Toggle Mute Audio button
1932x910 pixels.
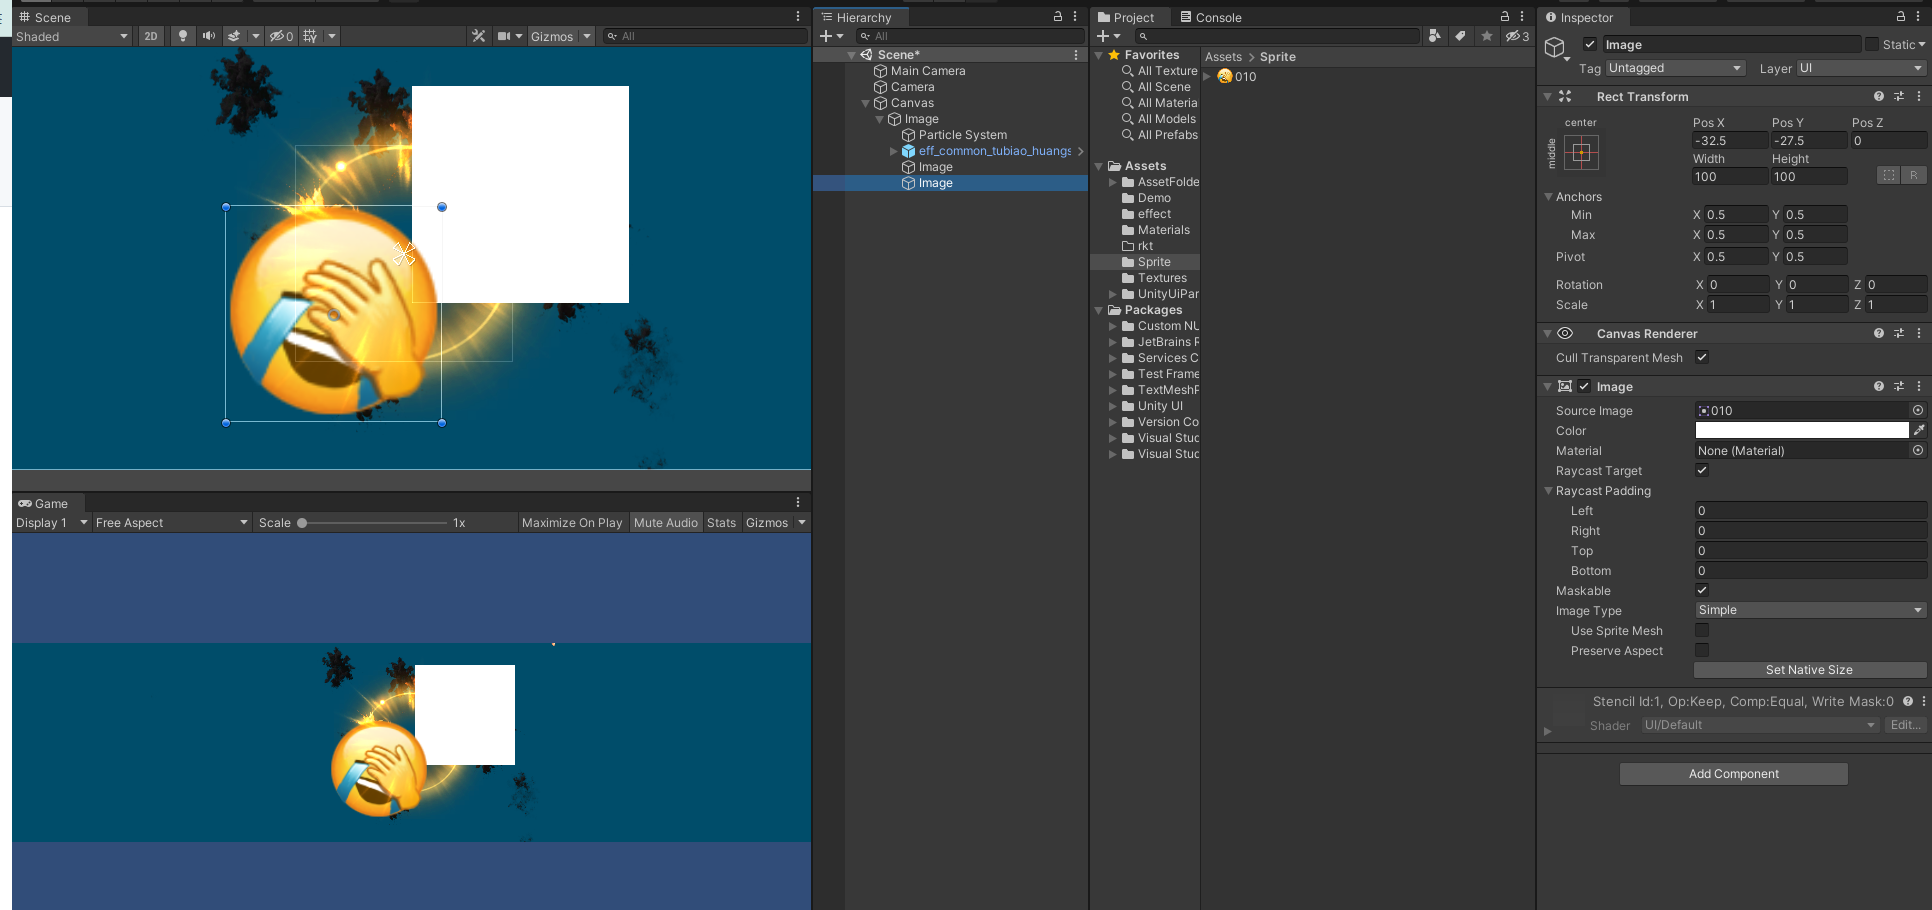666,523
